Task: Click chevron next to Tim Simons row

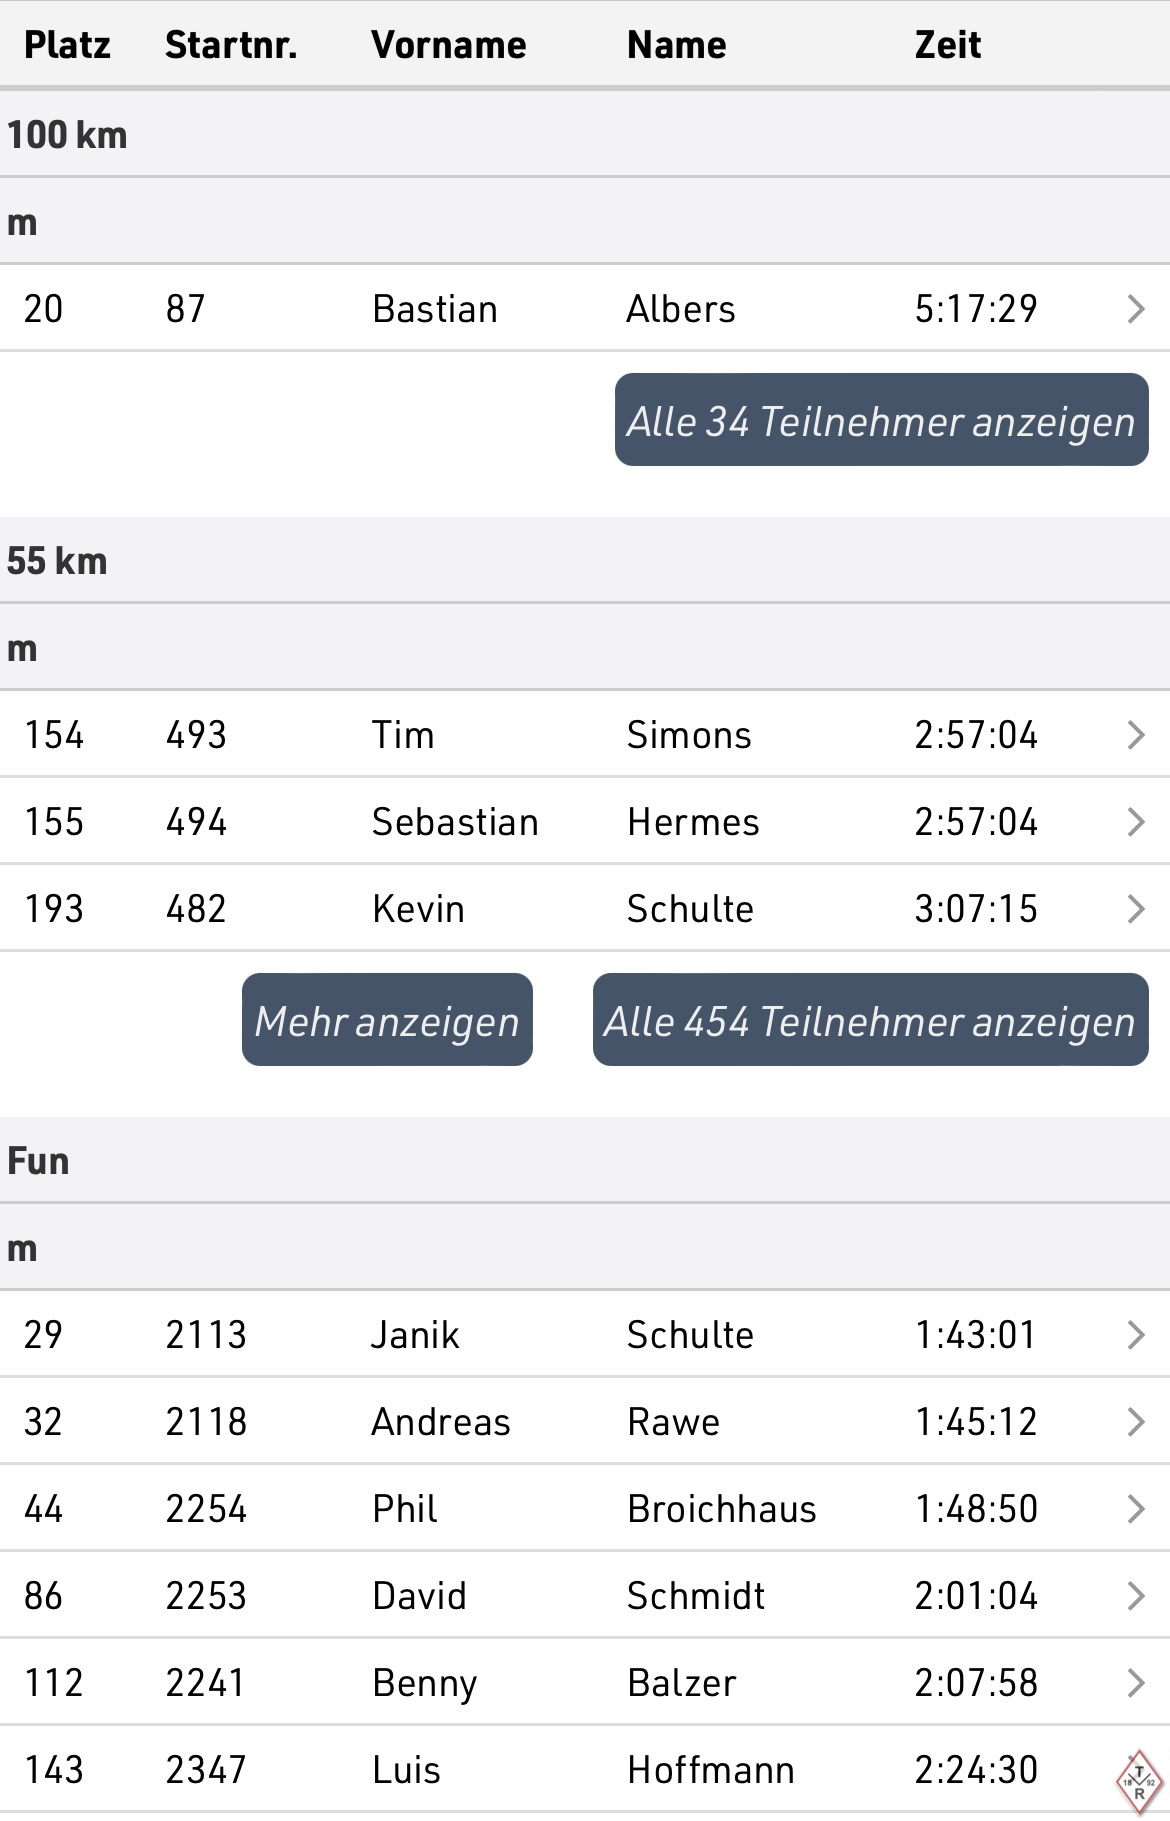Action: pos(1135,735)
